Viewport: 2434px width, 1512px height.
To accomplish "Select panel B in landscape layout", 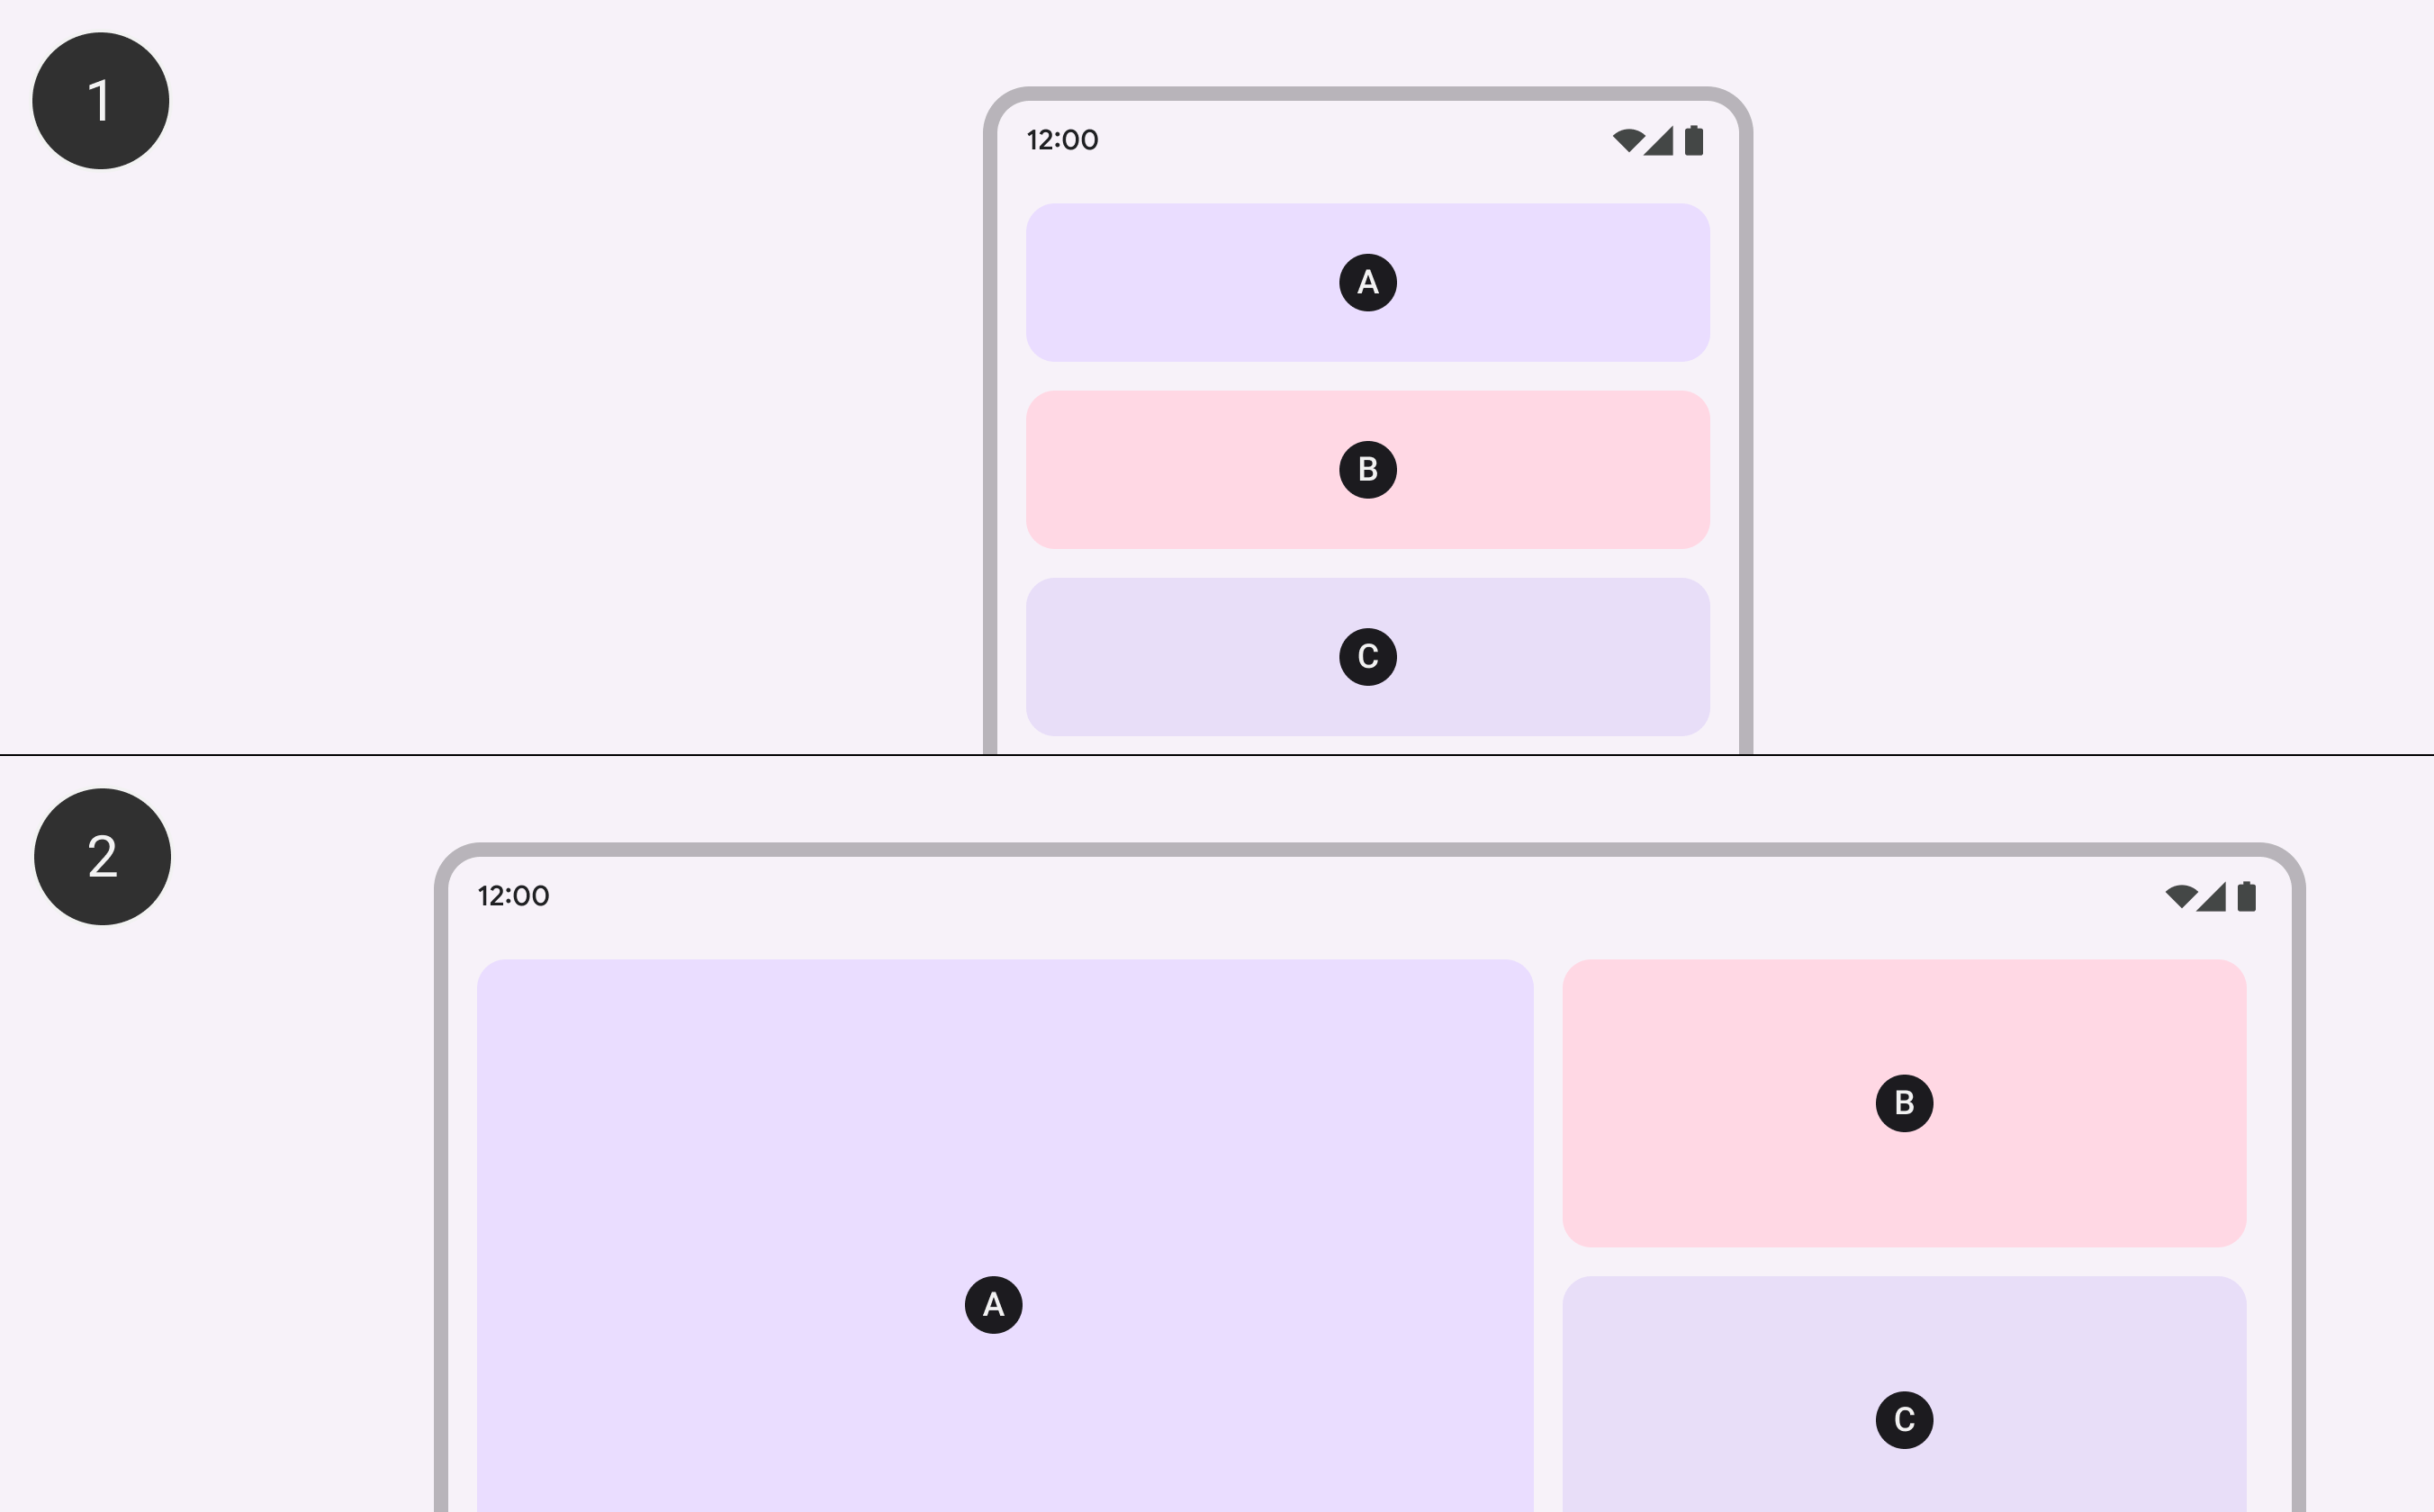I will pyautogui.click(x=1905, y=1101).
